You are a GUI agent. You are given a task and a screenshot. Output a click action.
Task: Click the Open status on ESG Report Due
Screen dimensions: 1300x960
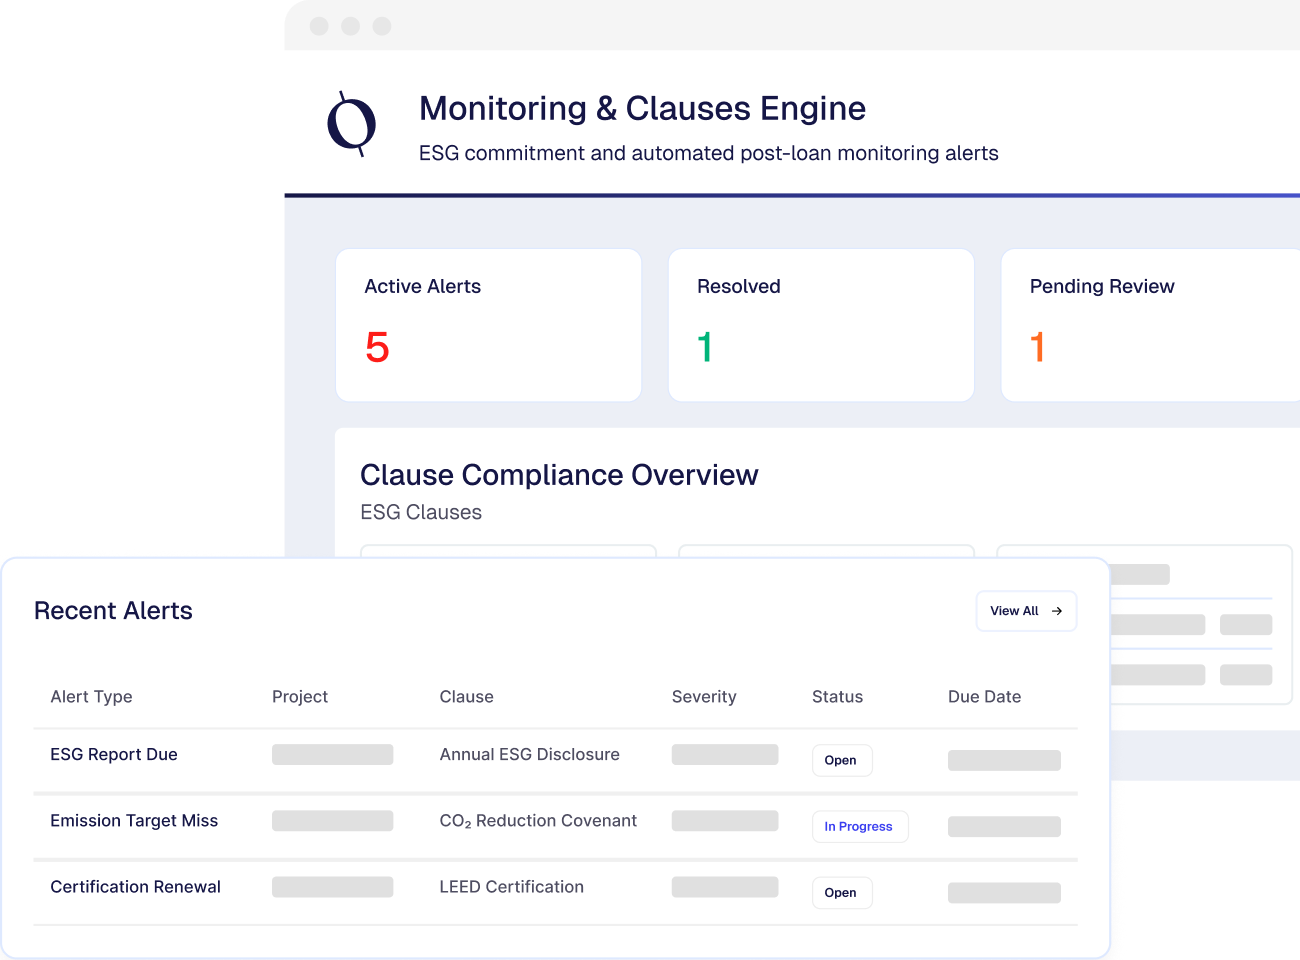pyautogui.click(x=841, y=760)
